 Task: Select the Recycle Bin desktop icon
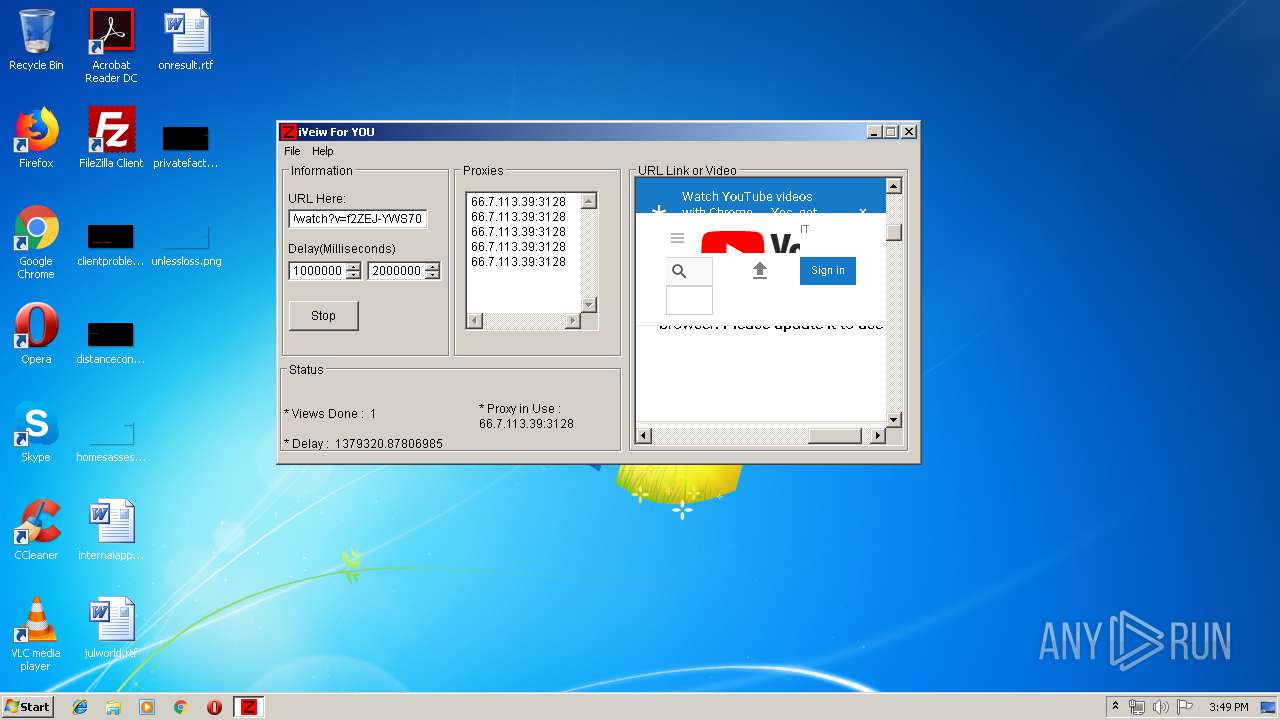tap(36, 41)
